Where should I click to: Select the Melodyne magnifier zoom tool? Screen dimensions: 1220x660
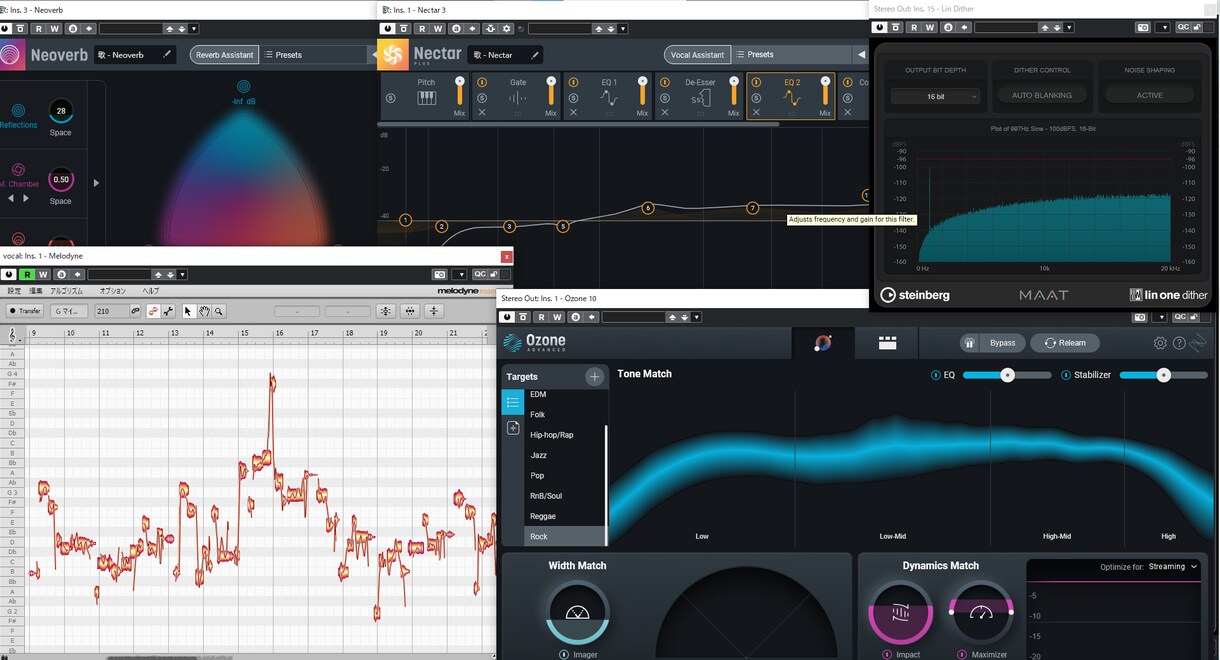(x=218, y=311)
